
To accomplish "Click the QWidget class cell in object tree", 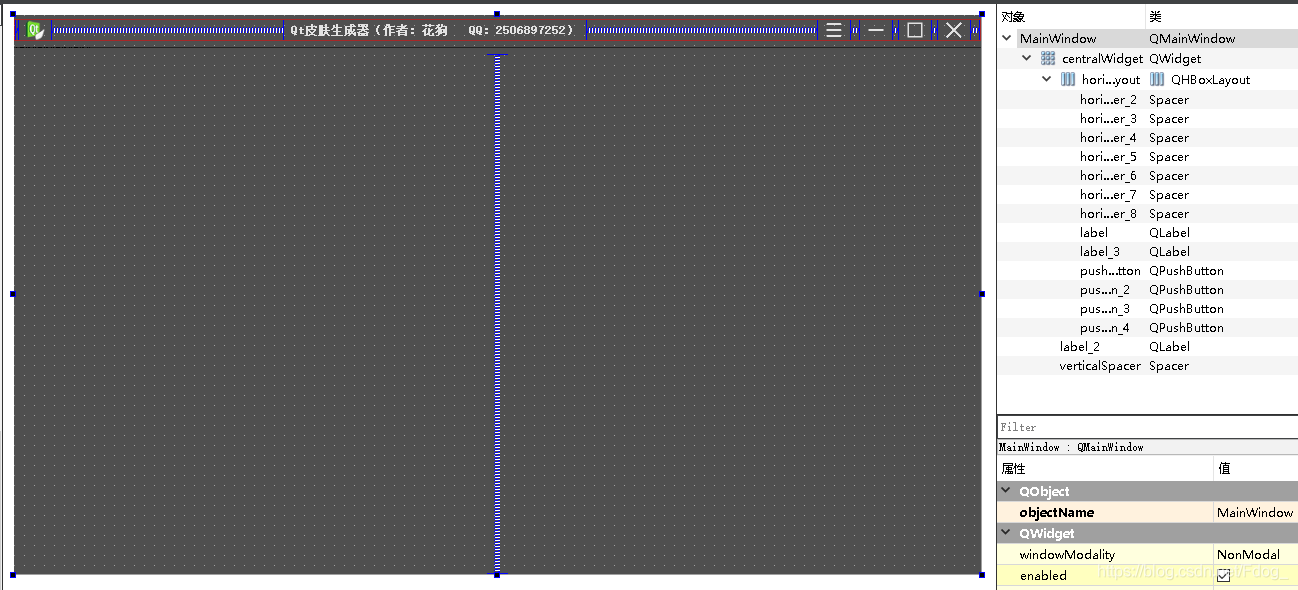I will click(1175, 59).
